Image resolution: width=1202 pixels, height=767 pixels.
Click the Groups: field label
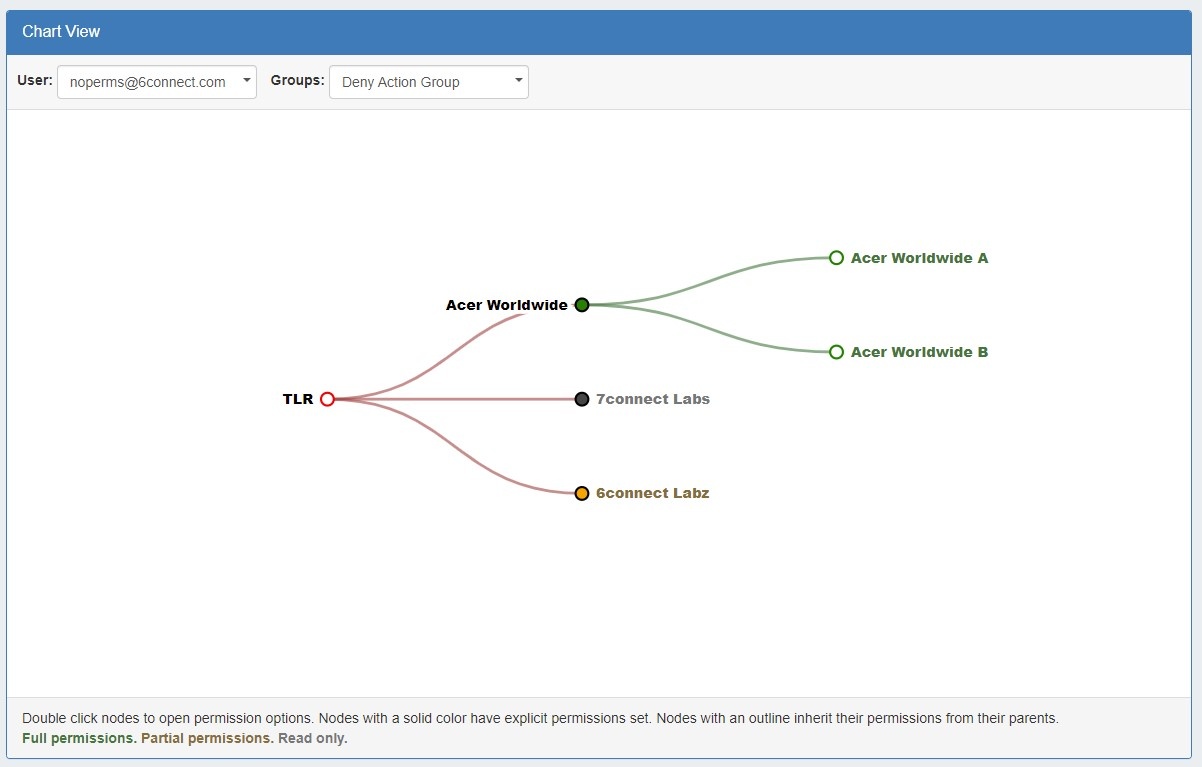pyautogui.click(x=297, y=80)
